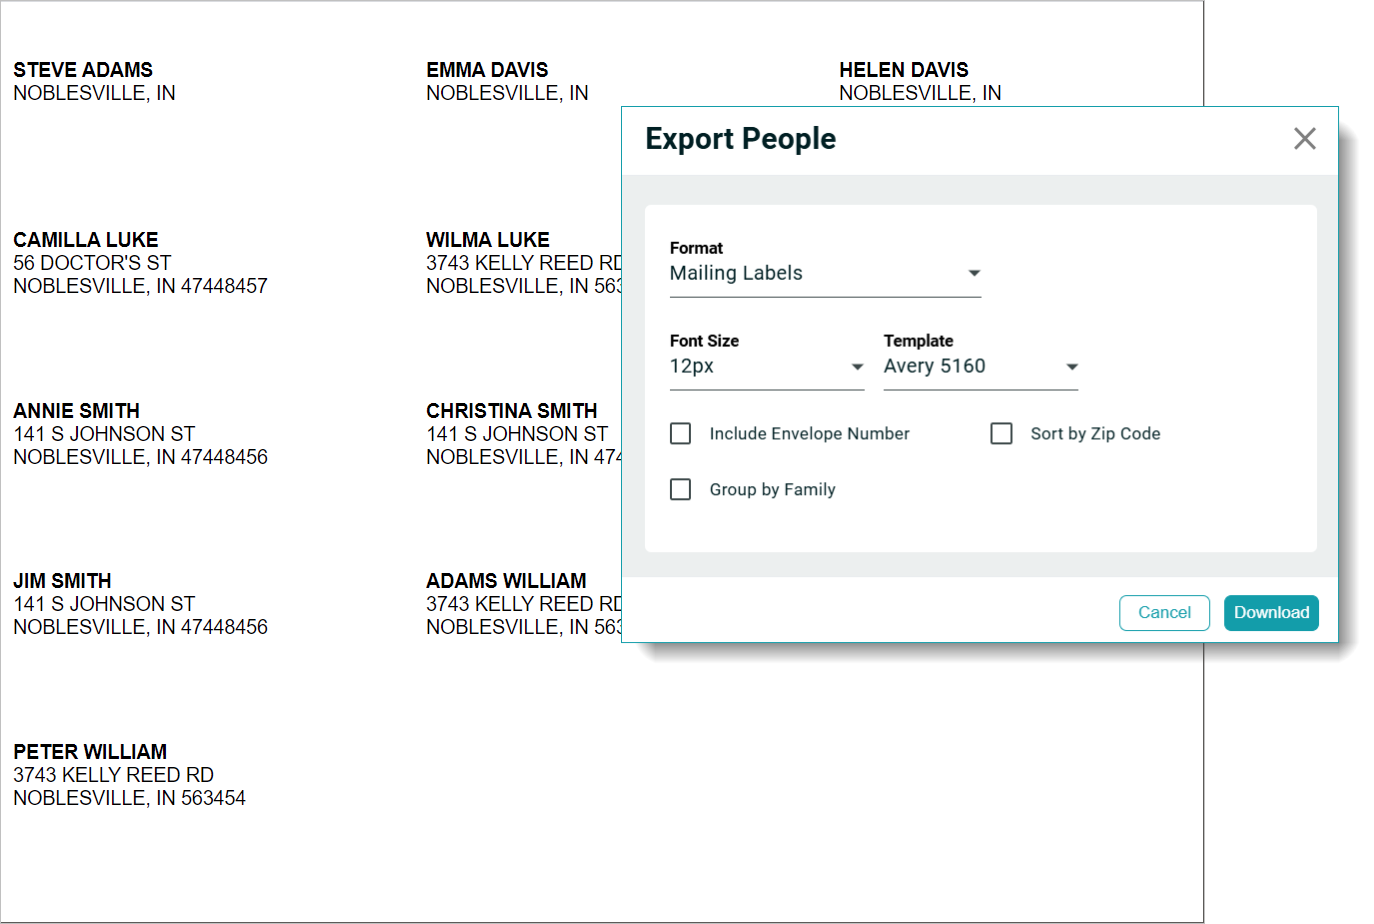Toggle the Group by Family checkbox
This screenshot has height=924, width=1374.
(681, 490)
